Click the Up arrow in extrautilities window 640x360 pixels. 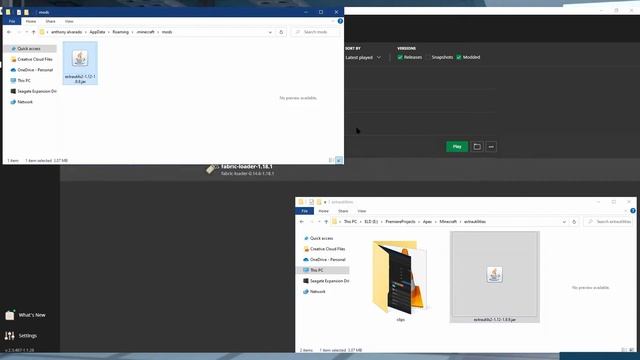(x=326, y=222)
